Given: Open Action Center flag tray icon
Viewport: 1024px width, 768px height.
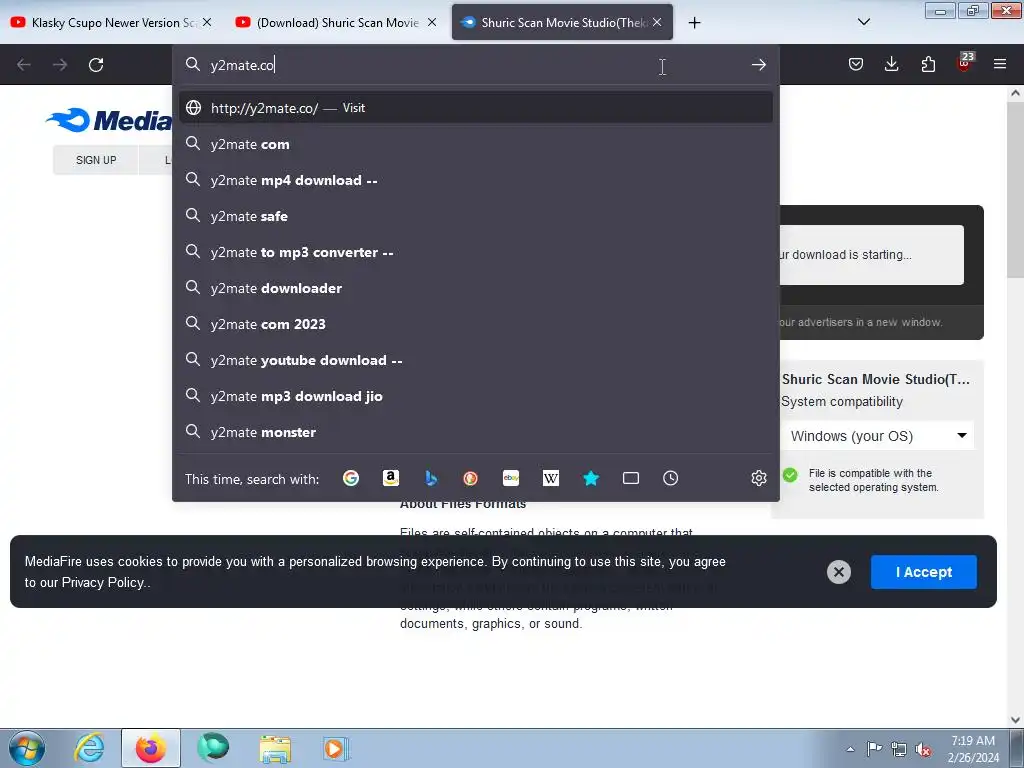Looking at the screenshot, I should point(874,749).
